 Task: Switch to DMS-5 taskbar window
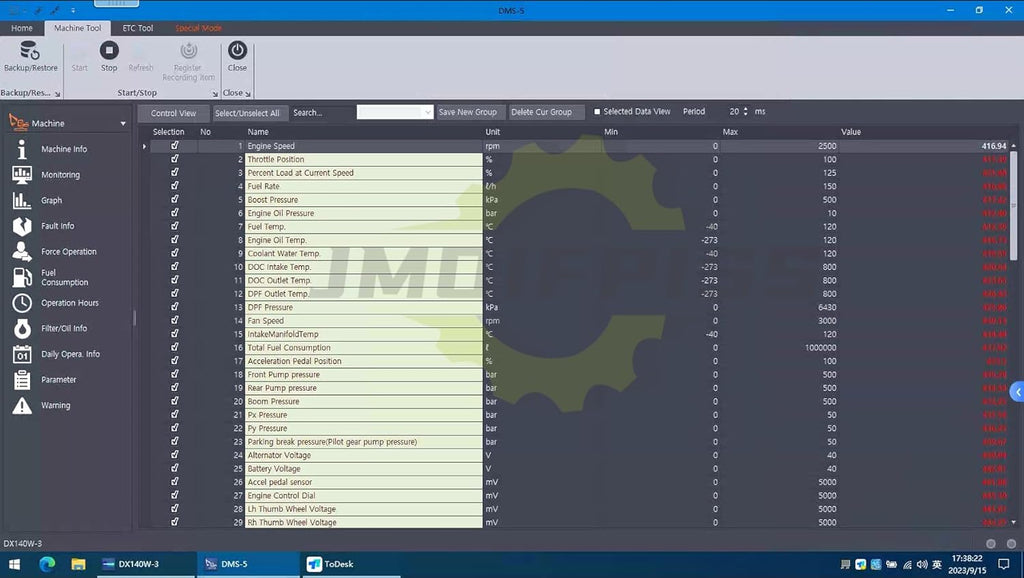coord(248,564)
